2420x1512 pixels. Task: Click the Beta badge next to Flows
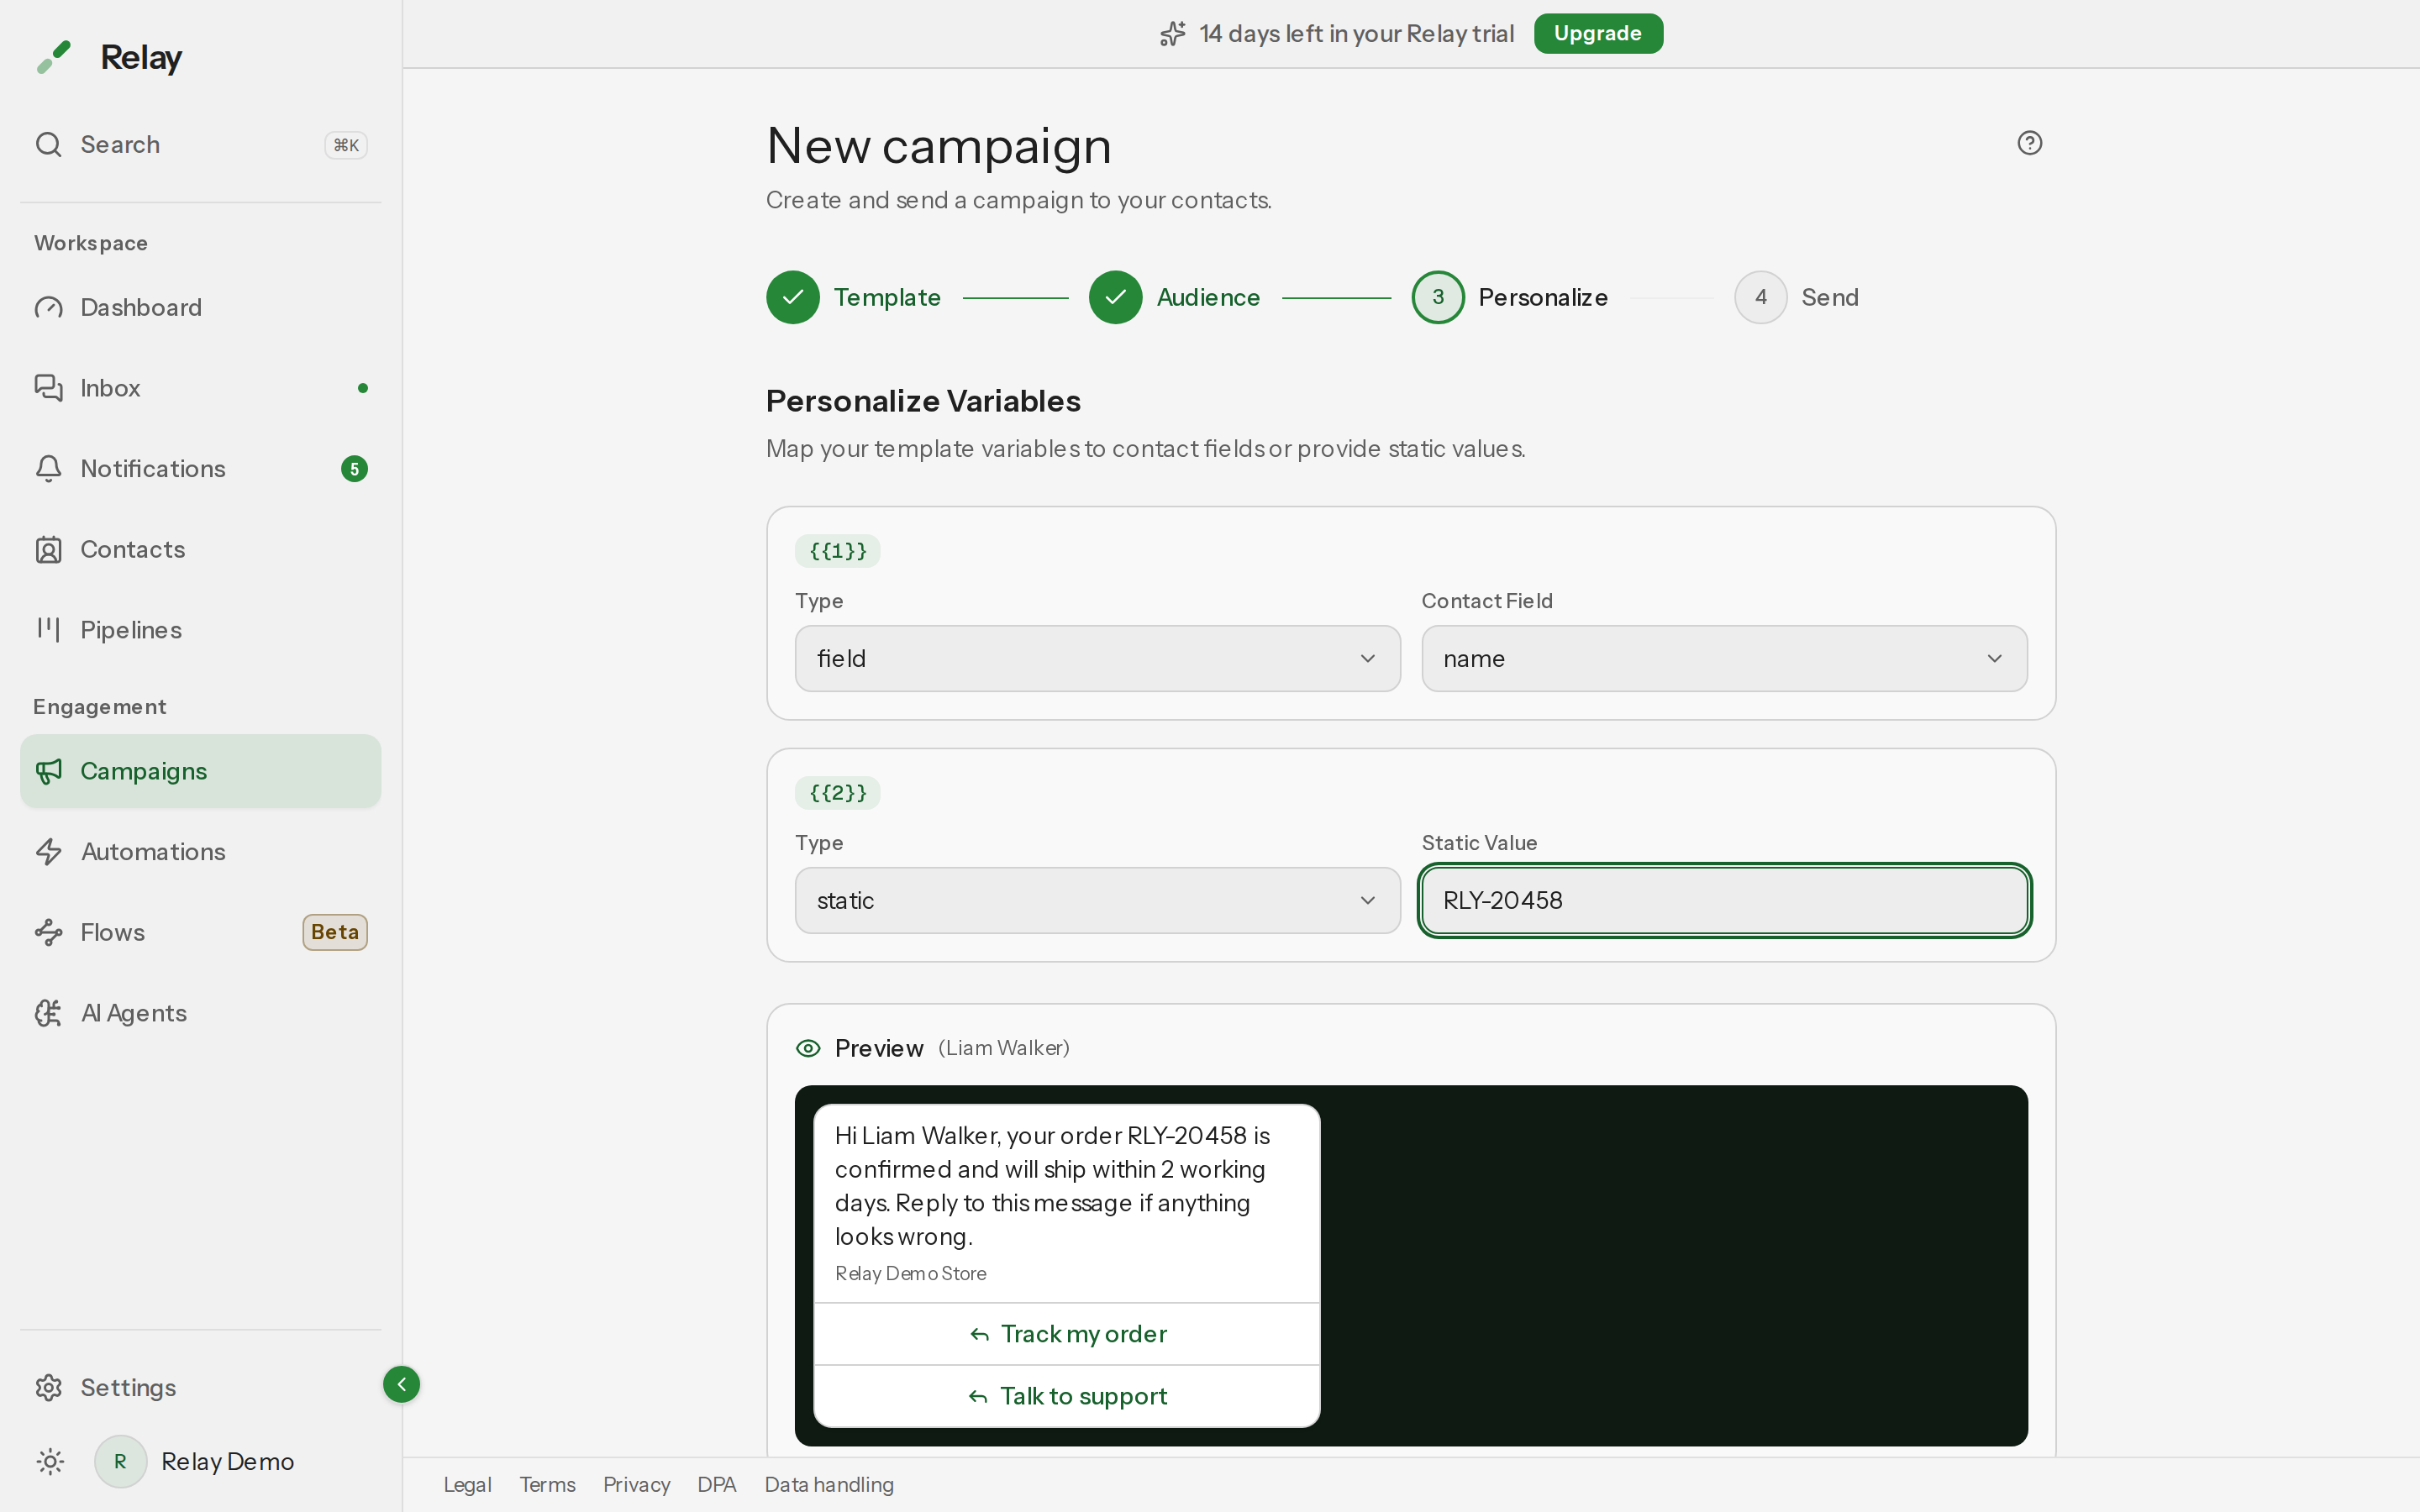tap(335, 932)
